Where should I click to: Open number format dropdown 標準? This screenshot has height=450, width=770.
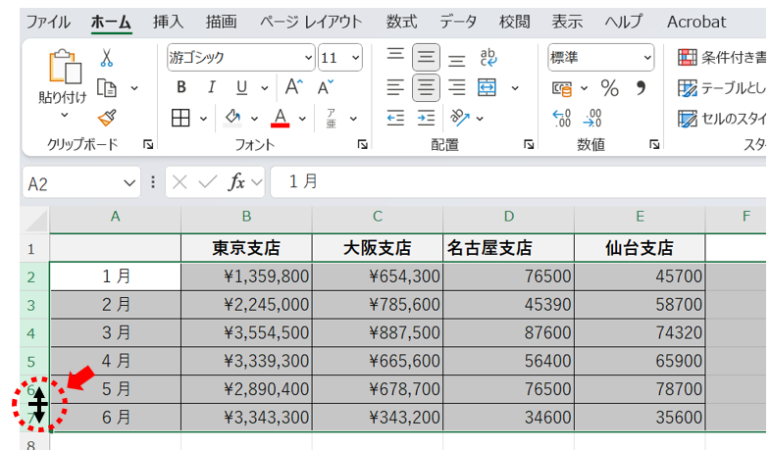[647, 57]
